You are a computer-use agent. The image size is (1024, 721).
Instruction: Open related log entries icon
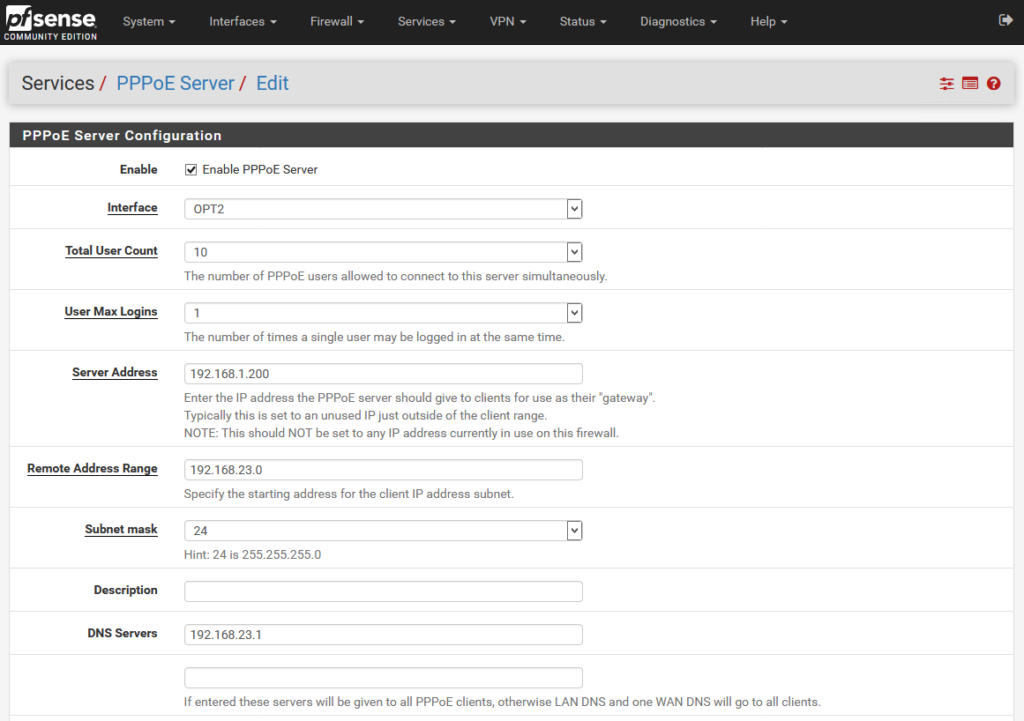click(970, 84)
